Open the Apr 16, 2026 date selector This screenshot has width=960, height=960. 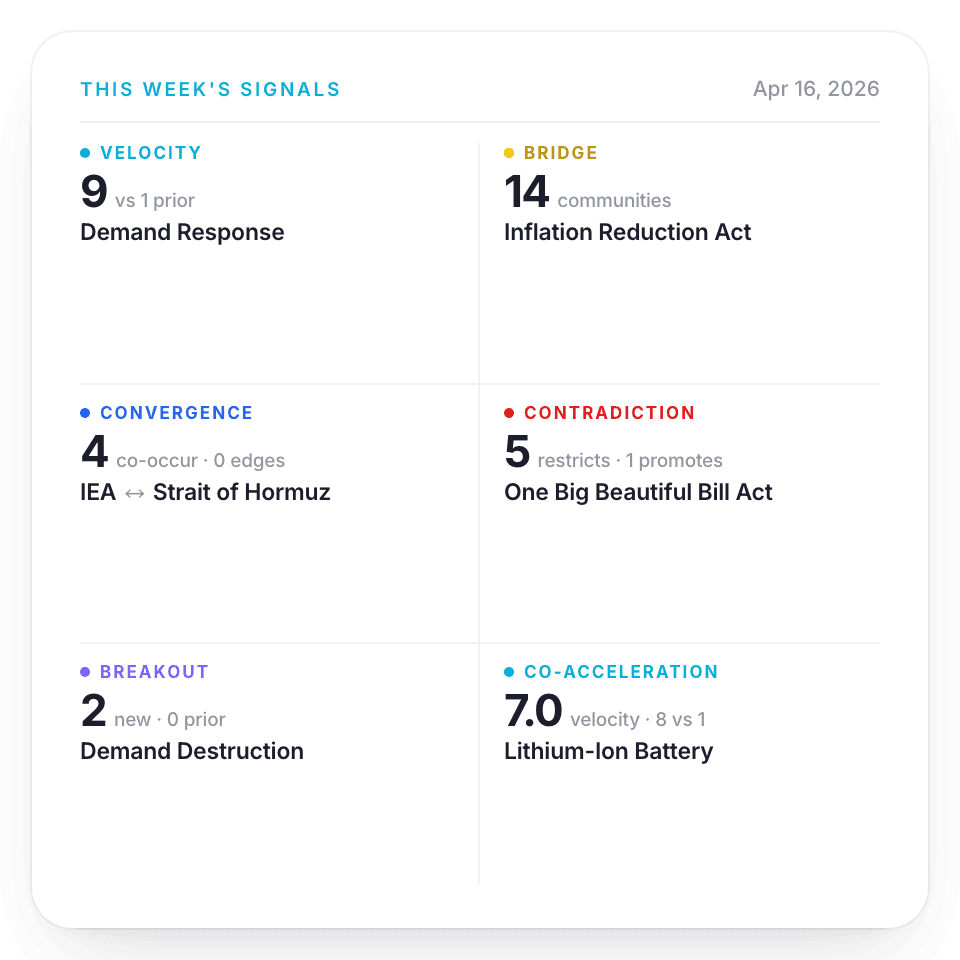(817, 88)
